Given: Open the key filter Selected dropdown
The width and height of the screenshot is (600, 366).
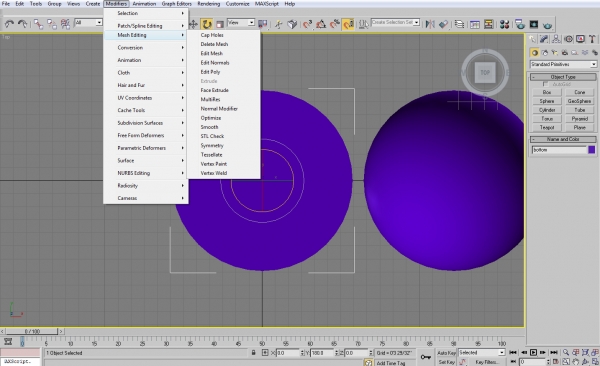Looking at the screenshot, I should 481,353.
